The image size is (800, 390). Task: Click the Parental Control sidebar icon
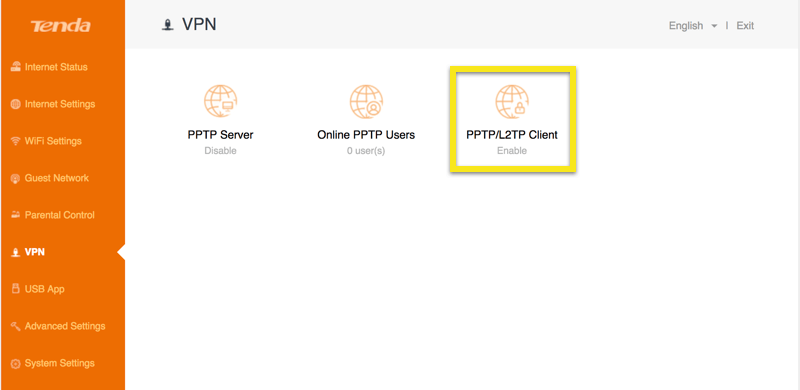pyautogui.click(x=15, y=215)
